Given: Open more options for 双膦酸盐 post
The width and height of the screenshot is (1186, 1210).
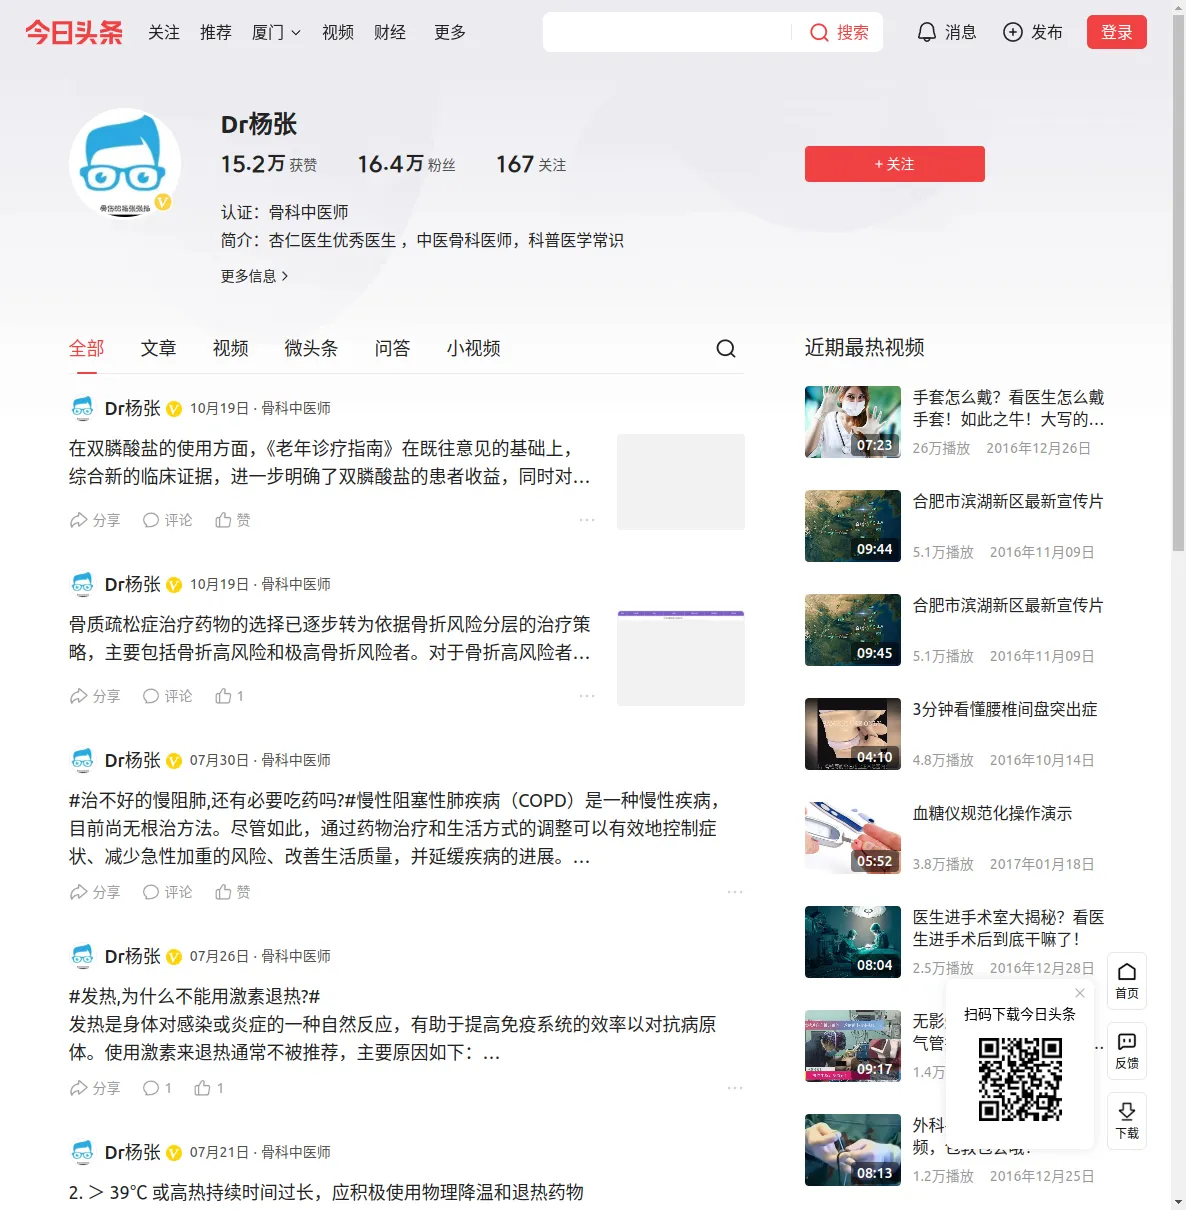Looking at the screenshot, I should [587, 520].
